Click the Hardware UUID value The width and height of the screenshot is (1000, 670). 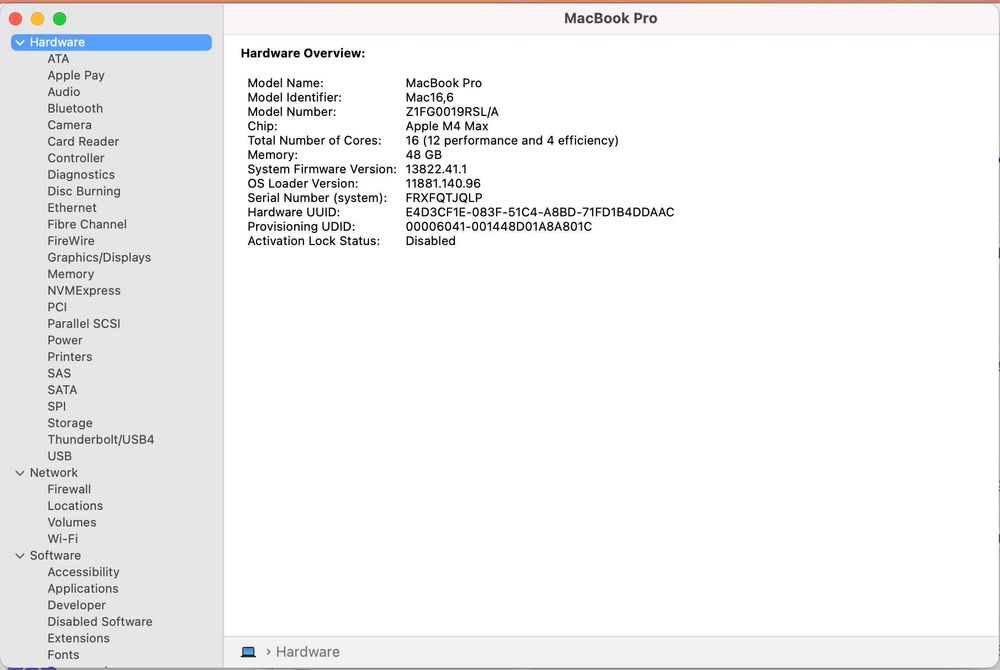[x=540, y=212]
